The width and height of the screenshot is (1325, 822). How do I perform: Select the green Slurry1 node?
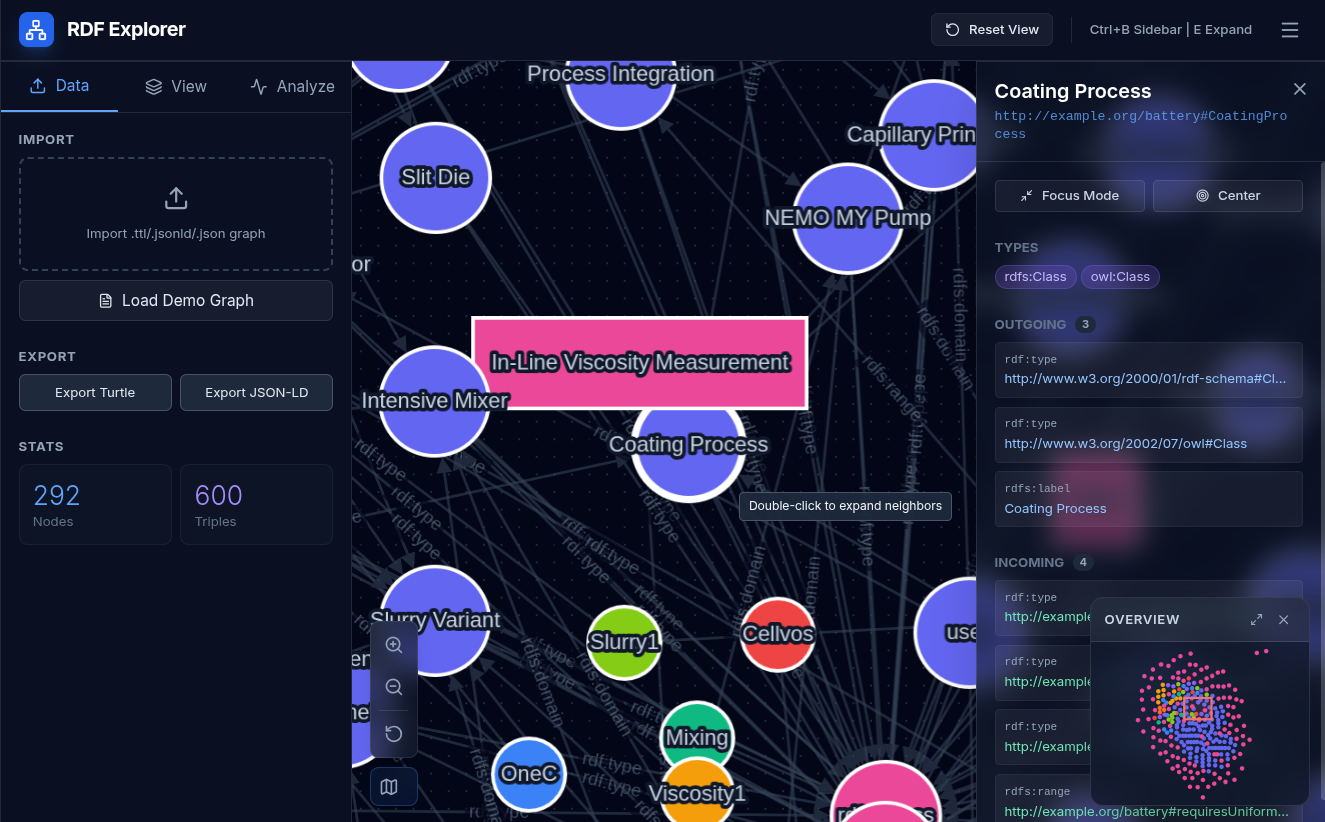click(x=624, y=642)
